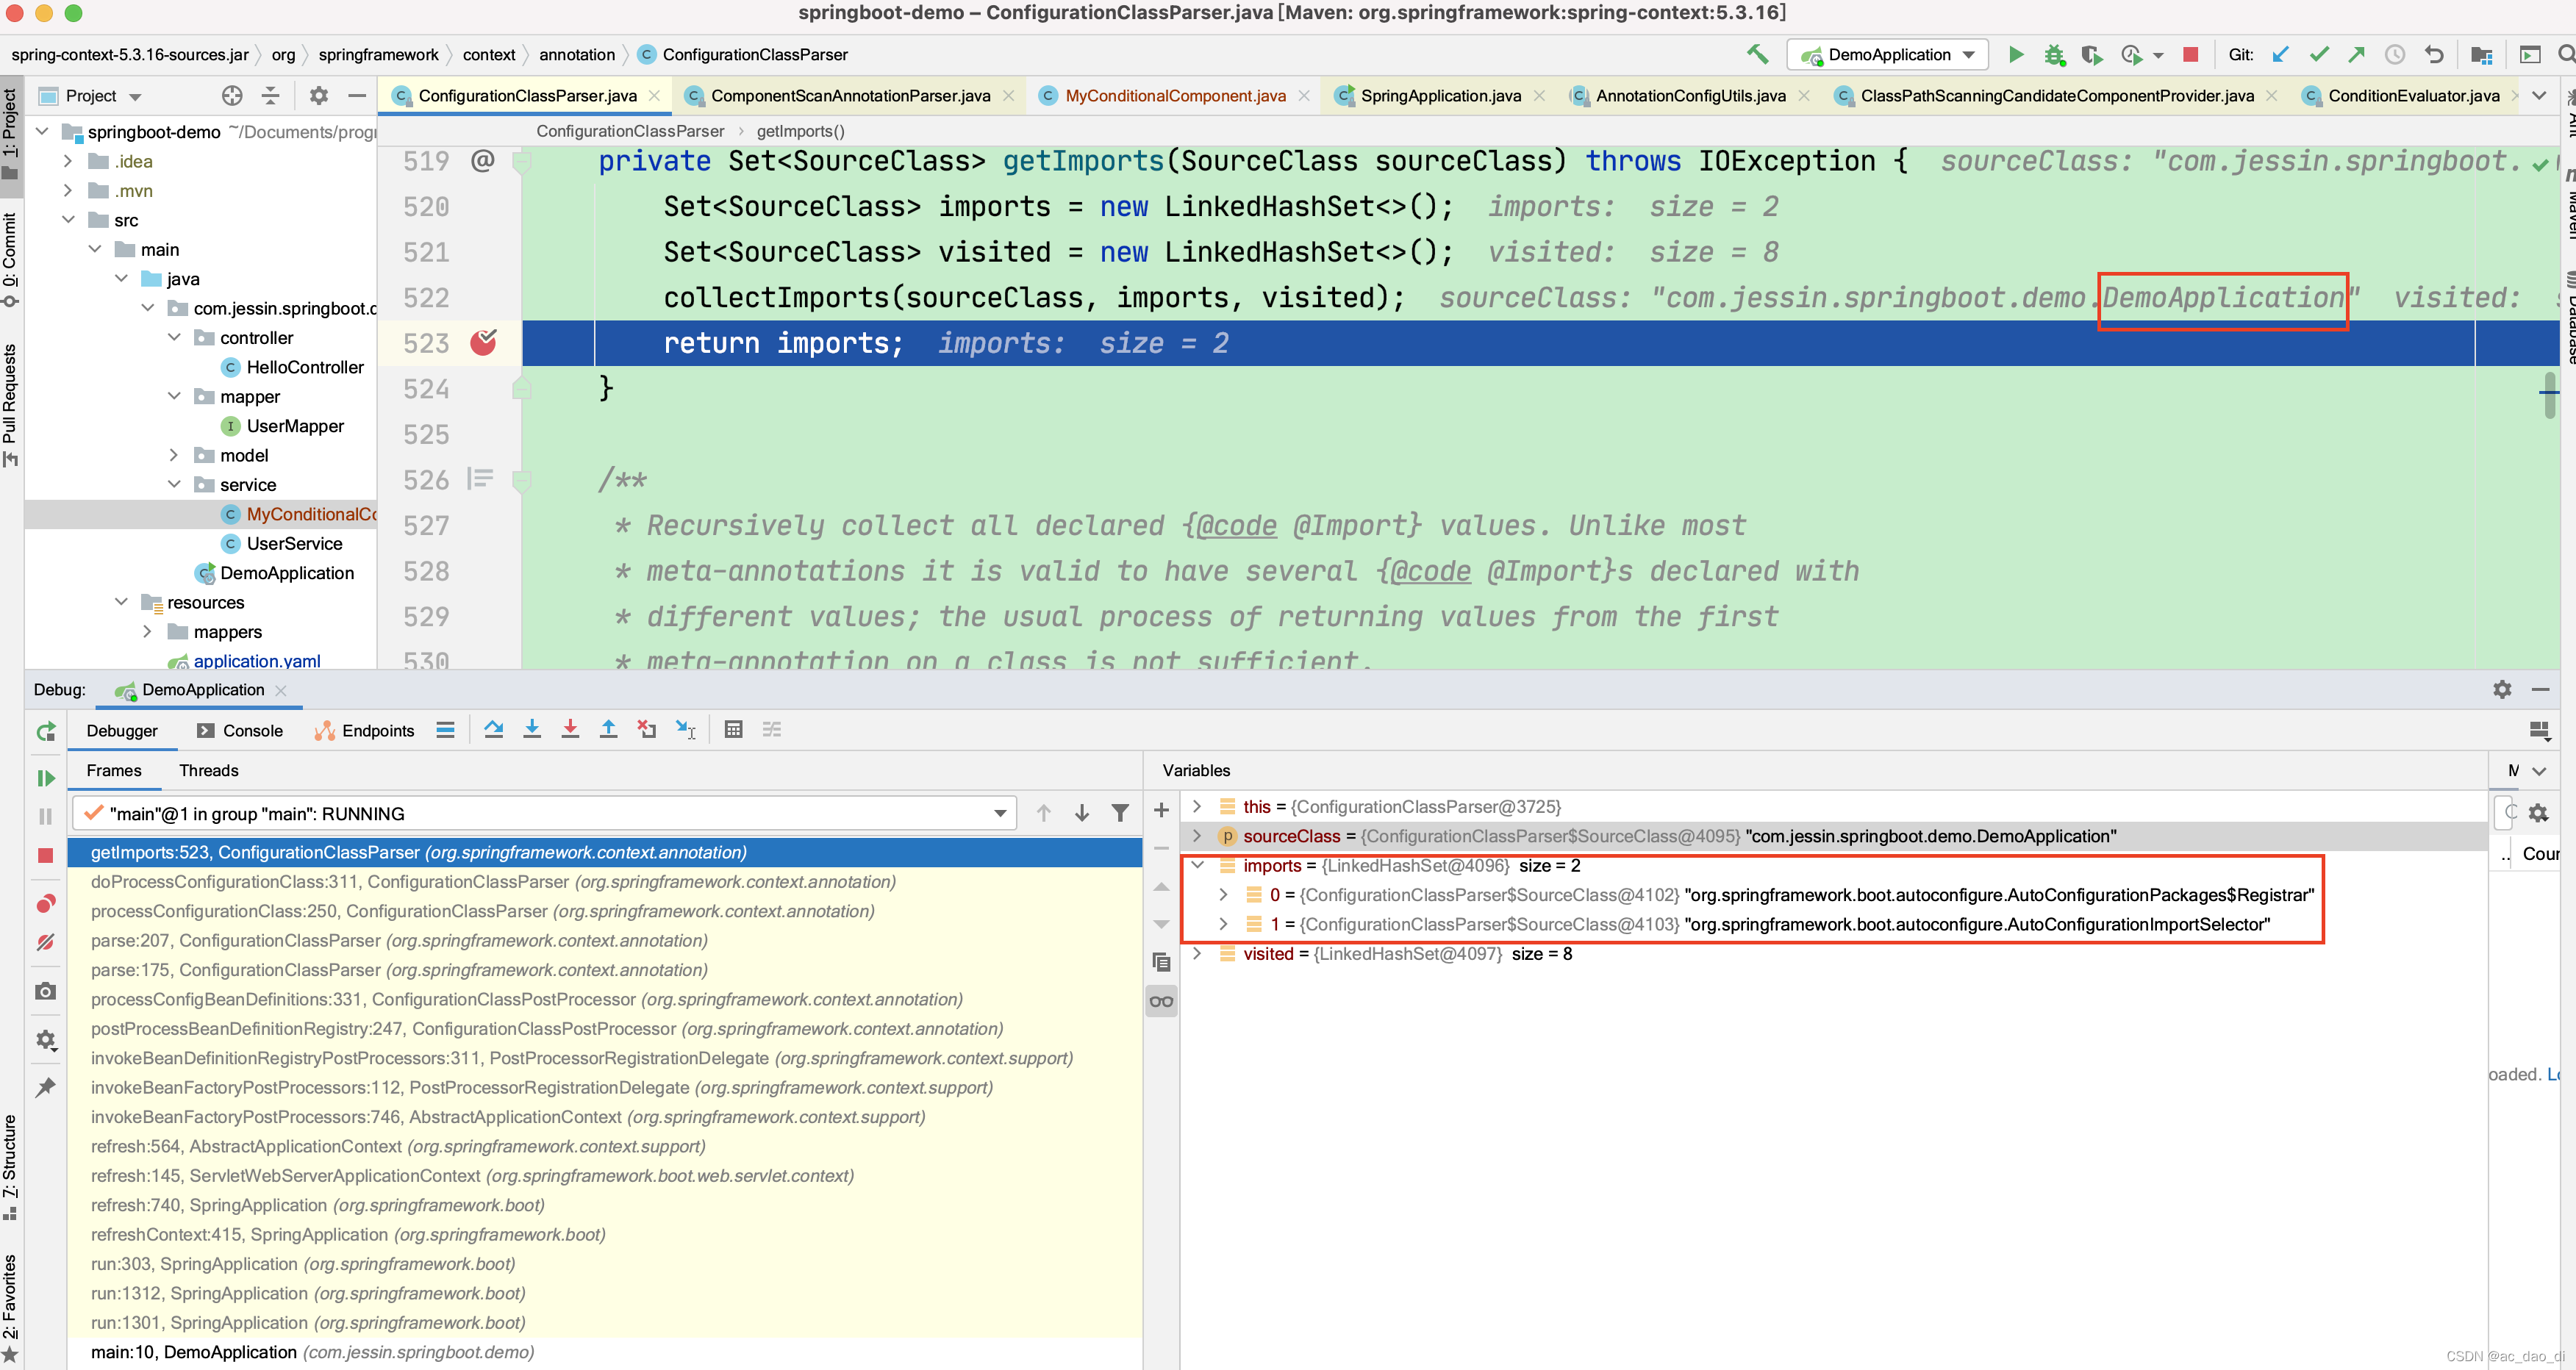Open the Console tab in Debug panel
The height and width of the screenshot is (1370, 2576).
pyautogui.click(x=239, y=730)
